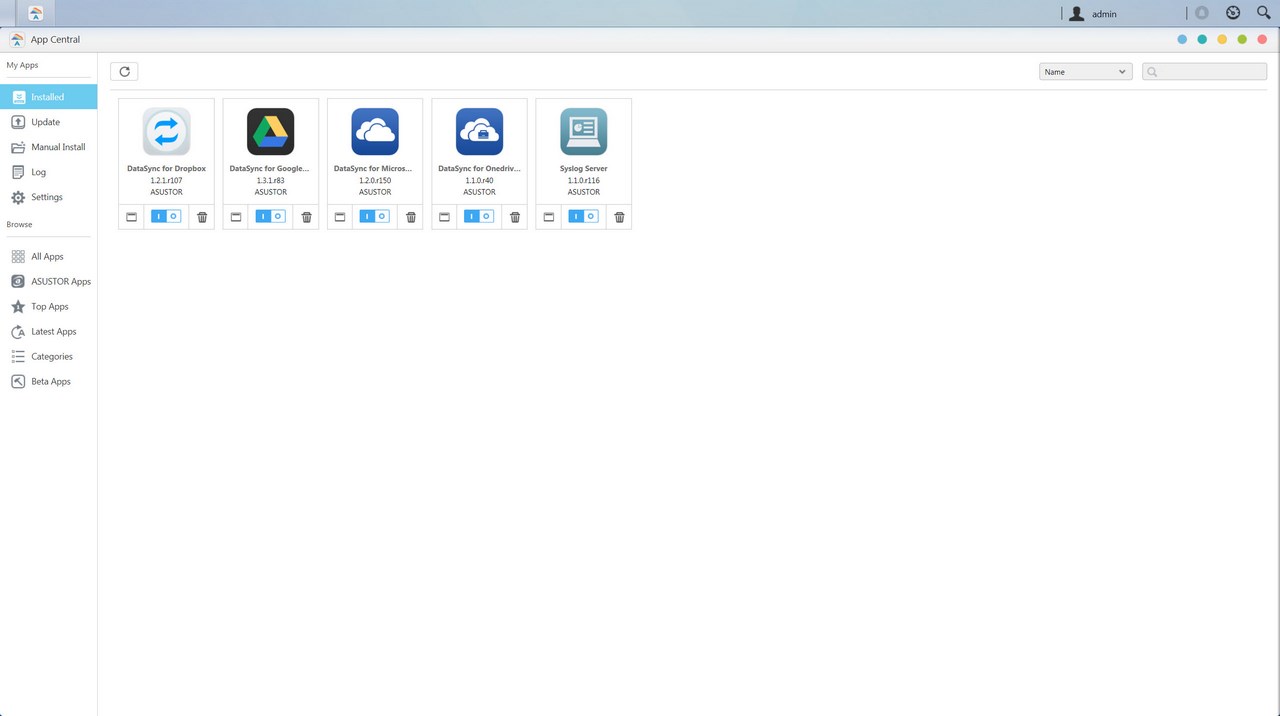This screenshot has width=1280, height=716.
Task: Open DataSync for Dropbox window icon
Action: coord(131,217)
